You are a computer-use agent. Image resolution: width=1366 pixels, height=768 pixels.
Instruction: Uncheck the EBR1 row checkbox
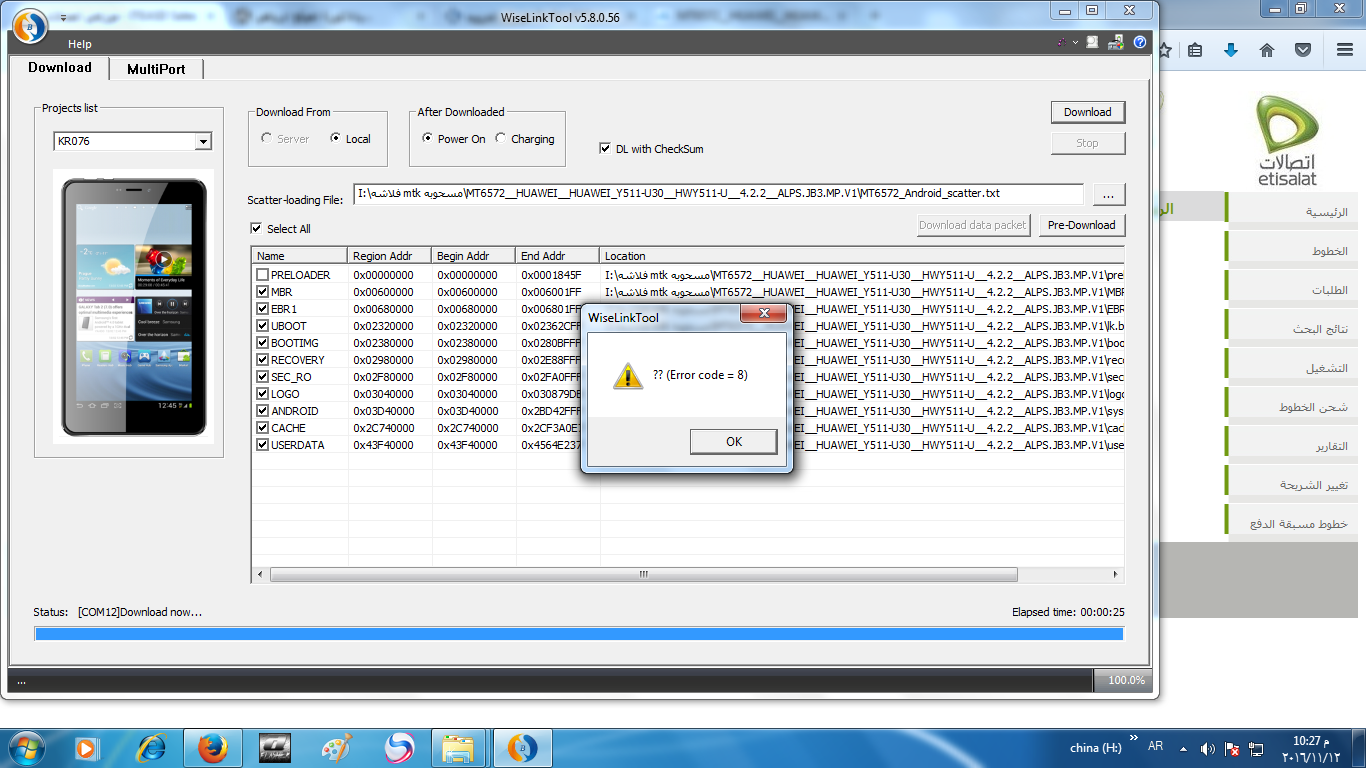coord(262,309)
